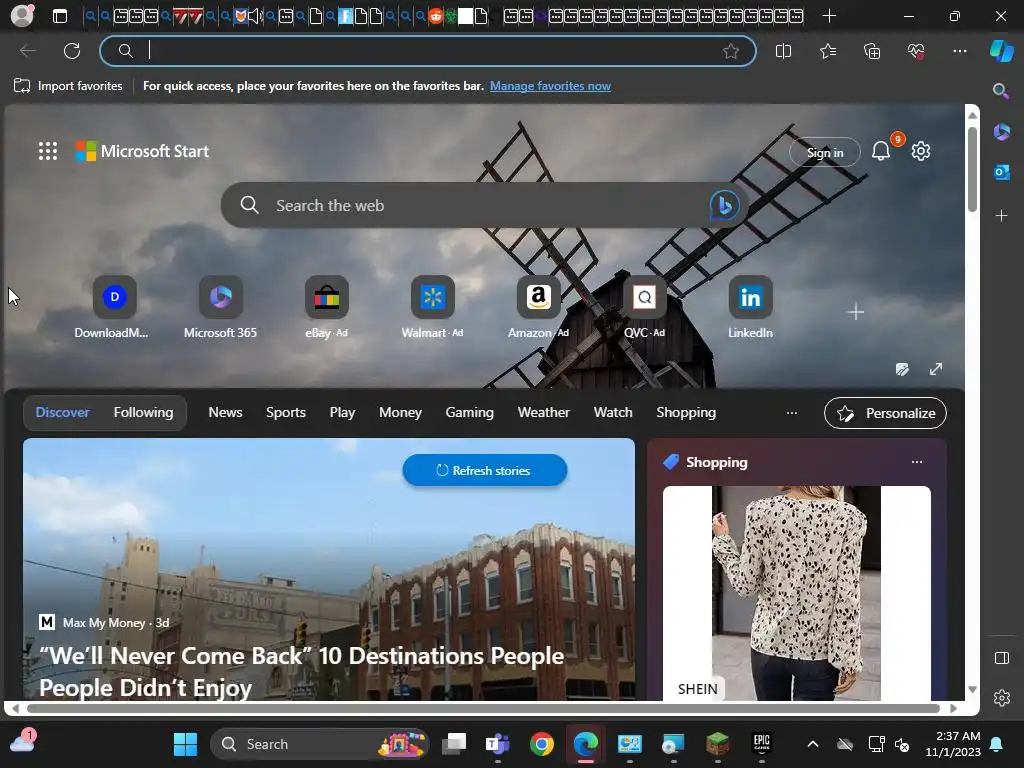
Task: Open the Copilot icon in top corner
Action: pyautogui.click(x=1001, y=51)
